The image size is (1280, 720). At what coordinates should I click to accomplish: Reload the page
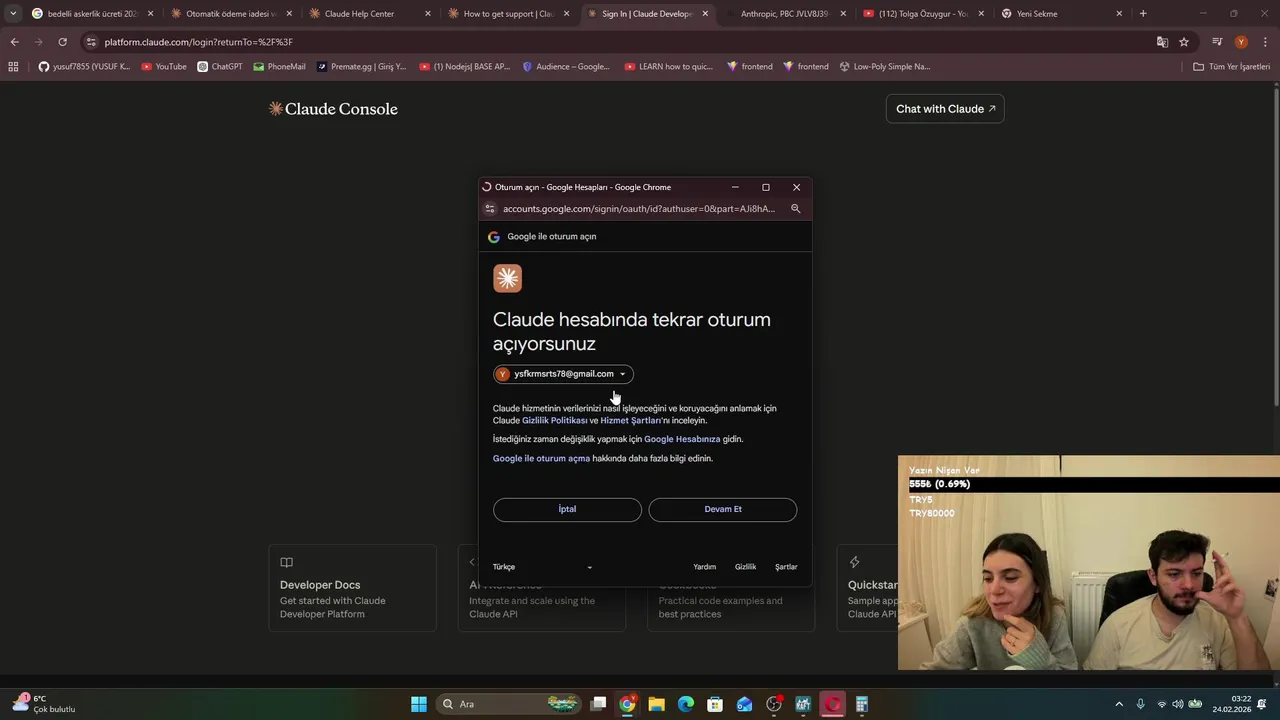coord(62,42)
